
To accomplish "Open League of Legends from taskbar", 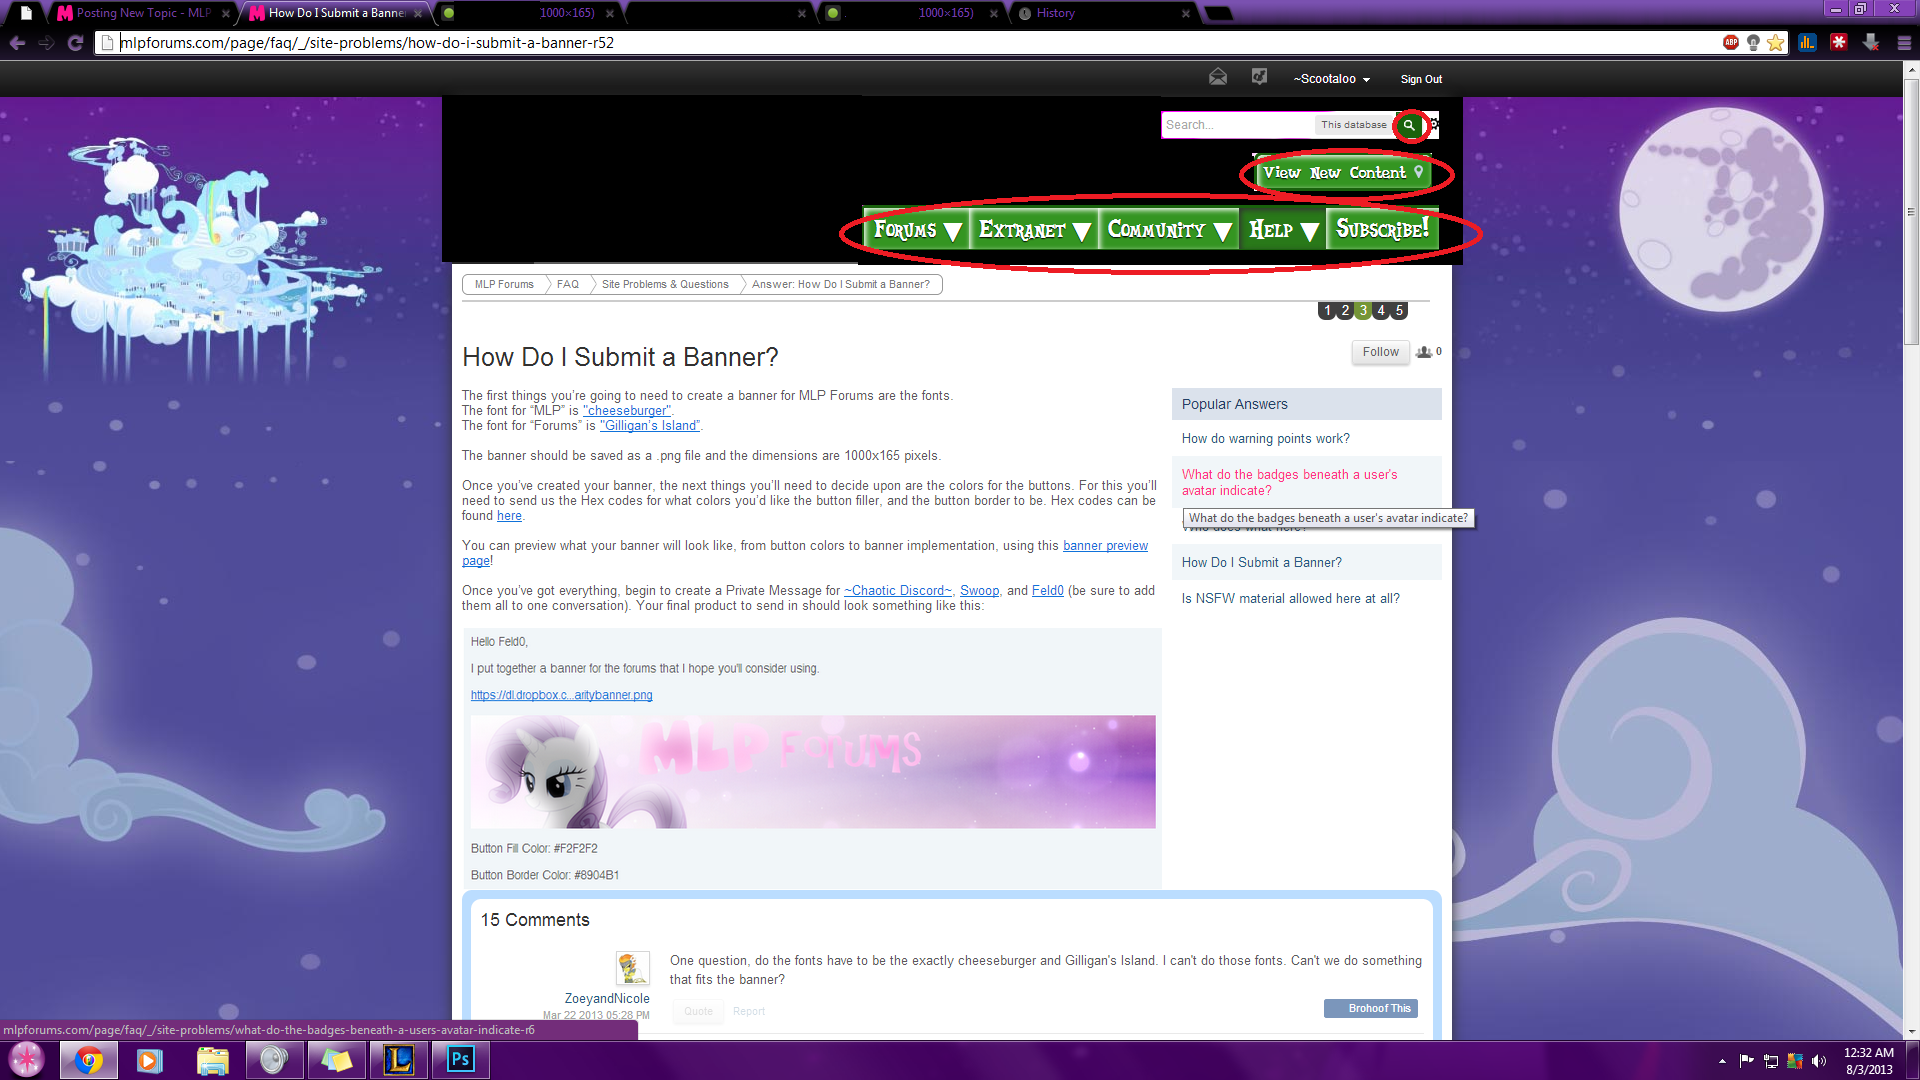I will (x=399, y=1060).
